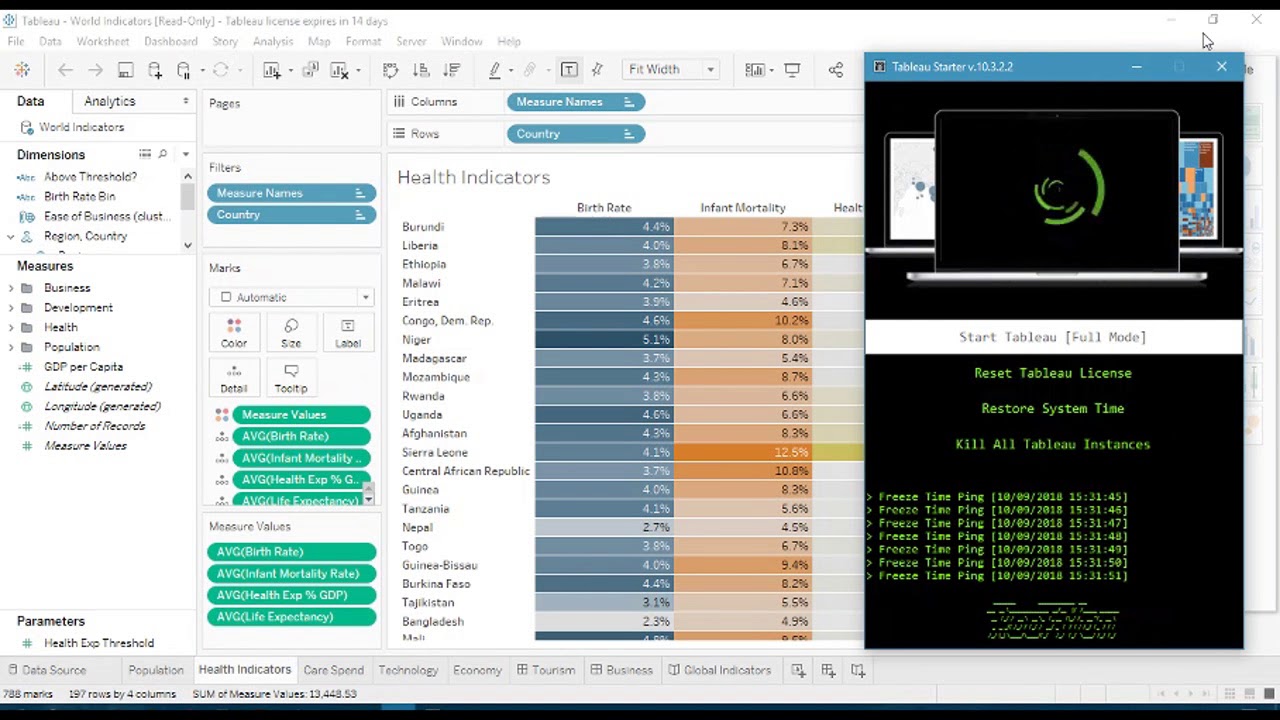Collapse the Region, Country hierarchy

[x=11, y=236]
